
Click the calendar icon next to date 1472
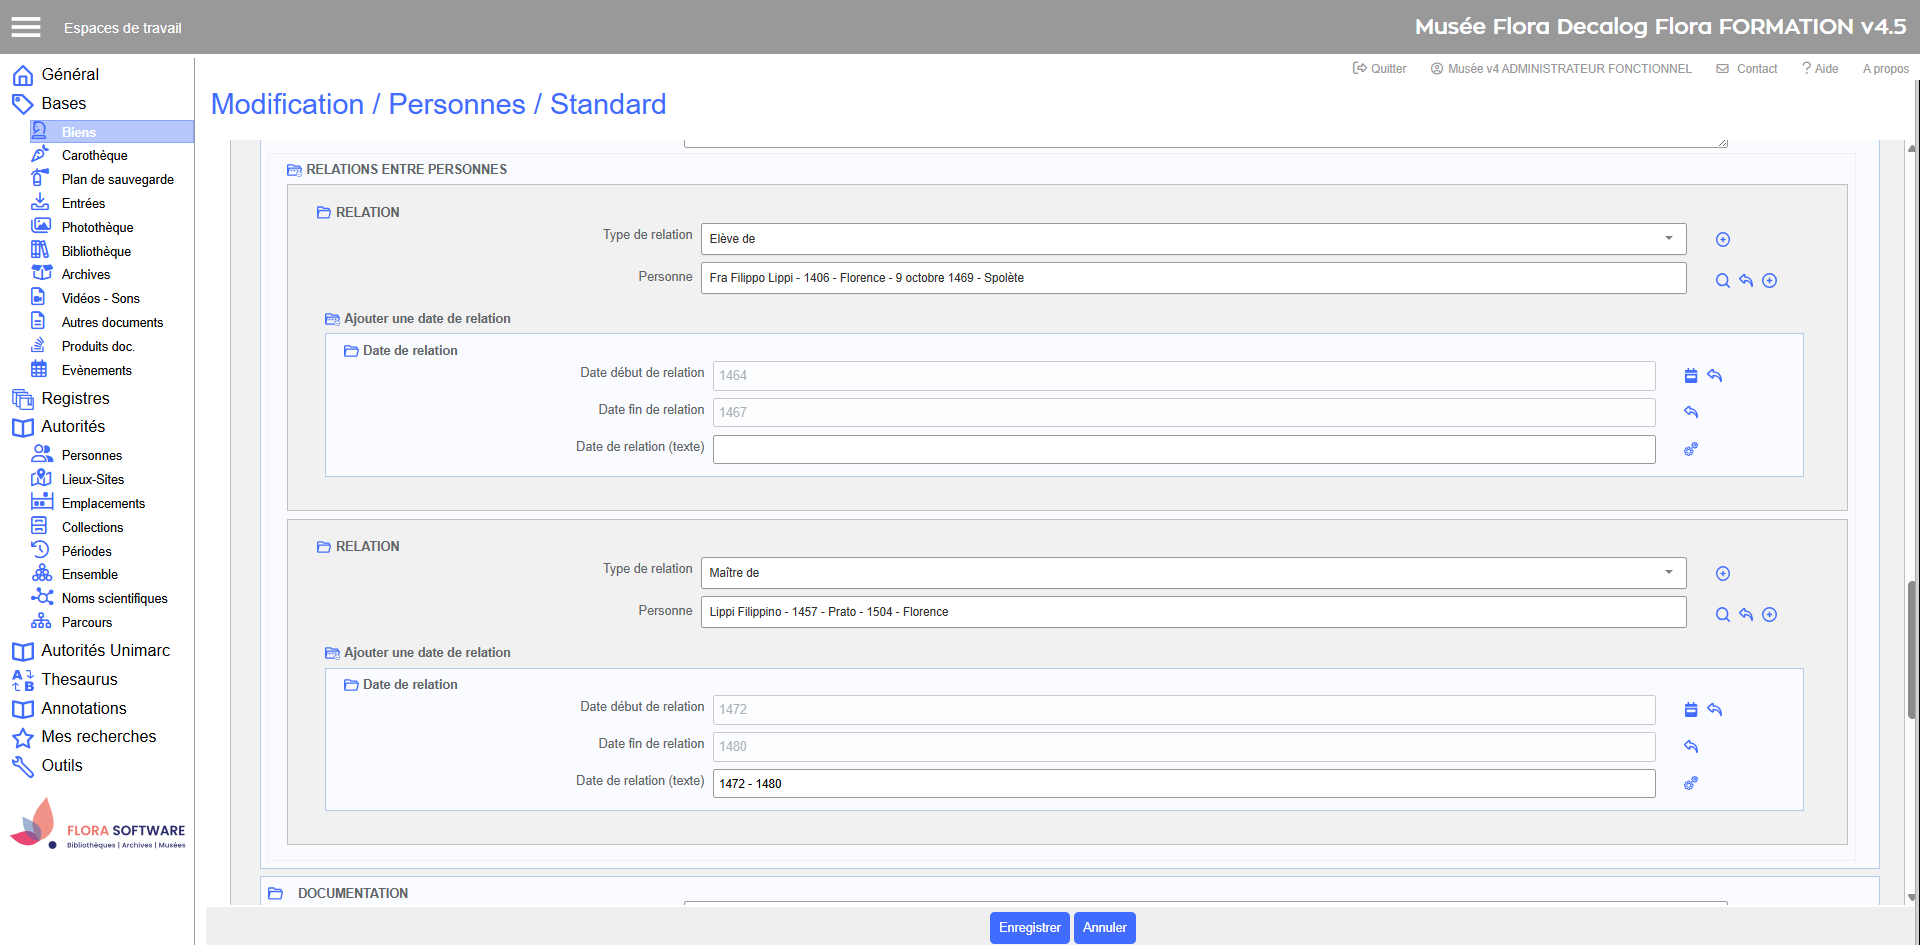point(1690,710)
